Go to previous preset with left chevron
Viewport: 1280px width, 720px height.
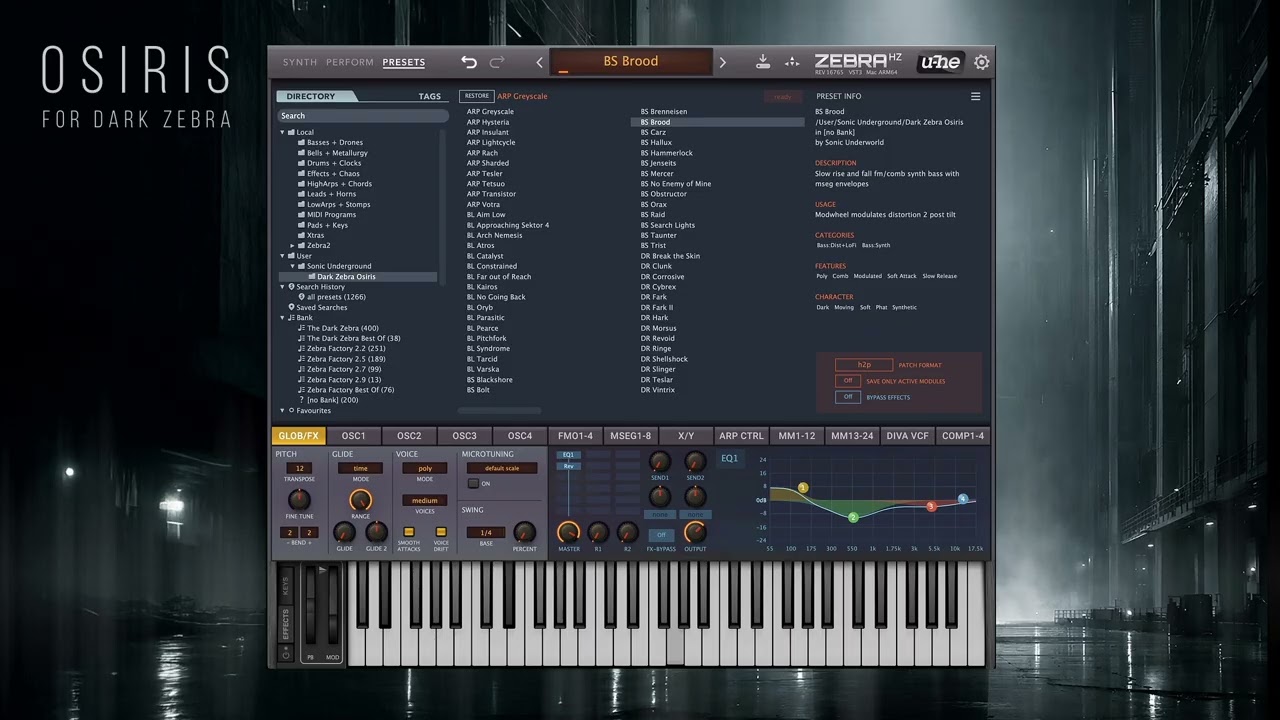[x=540, y=62]
